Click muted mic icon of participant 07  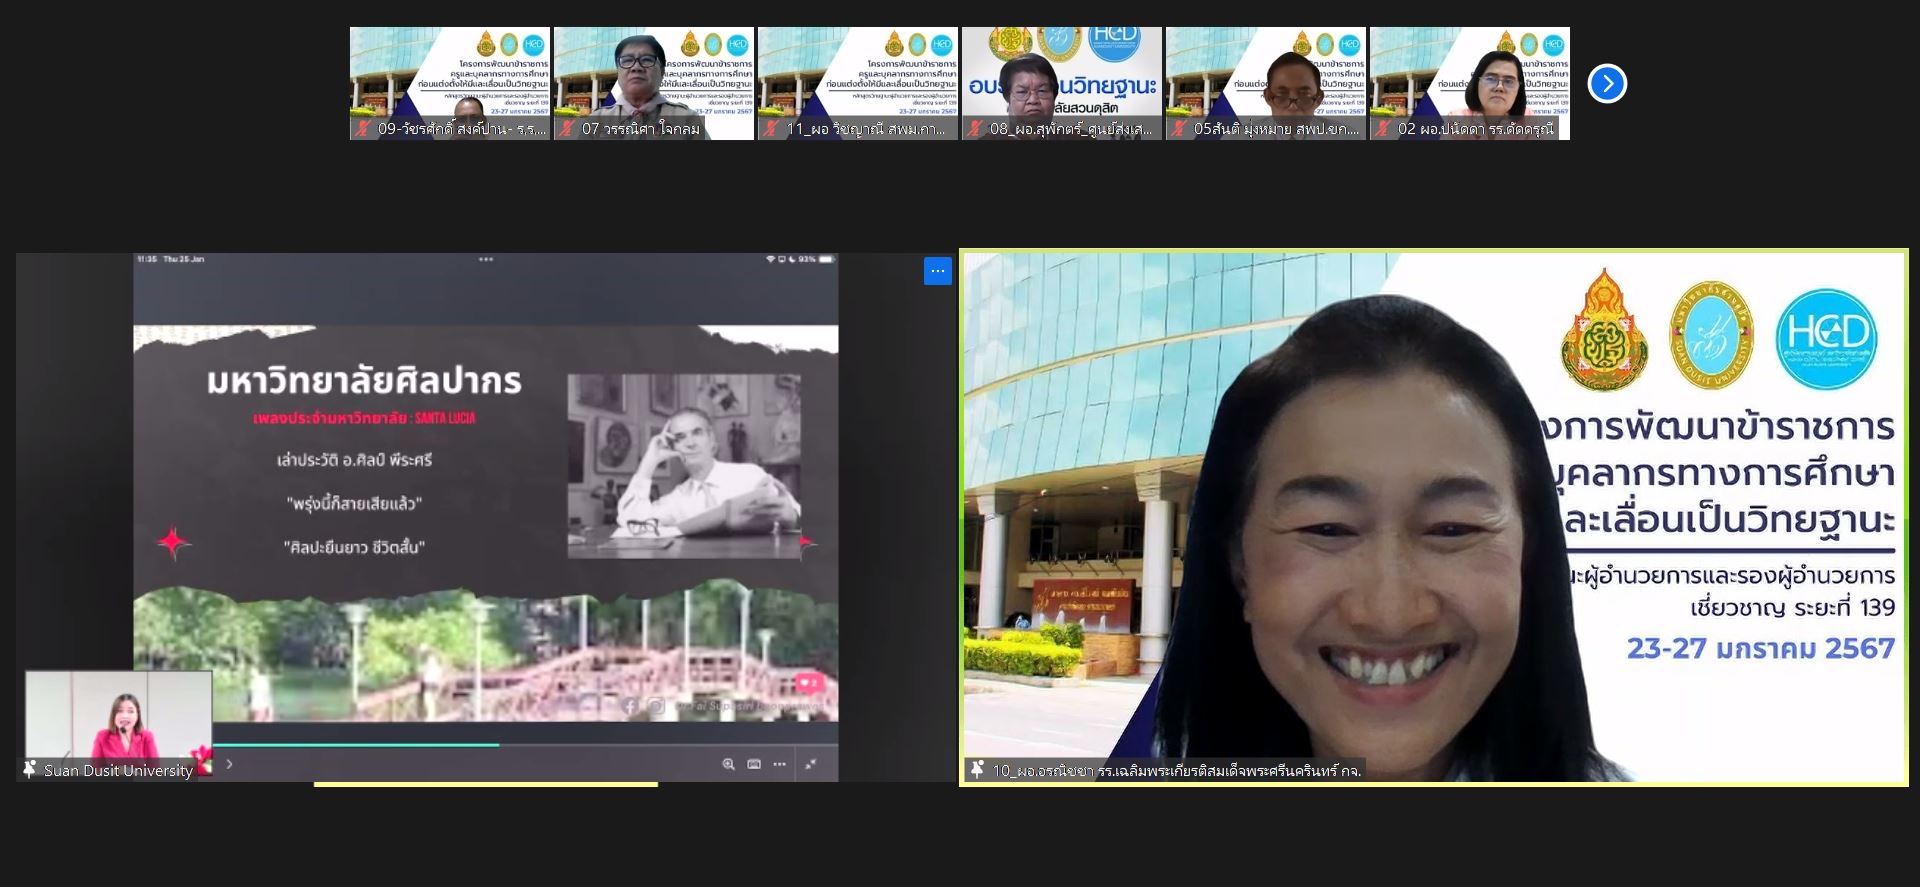568,129
